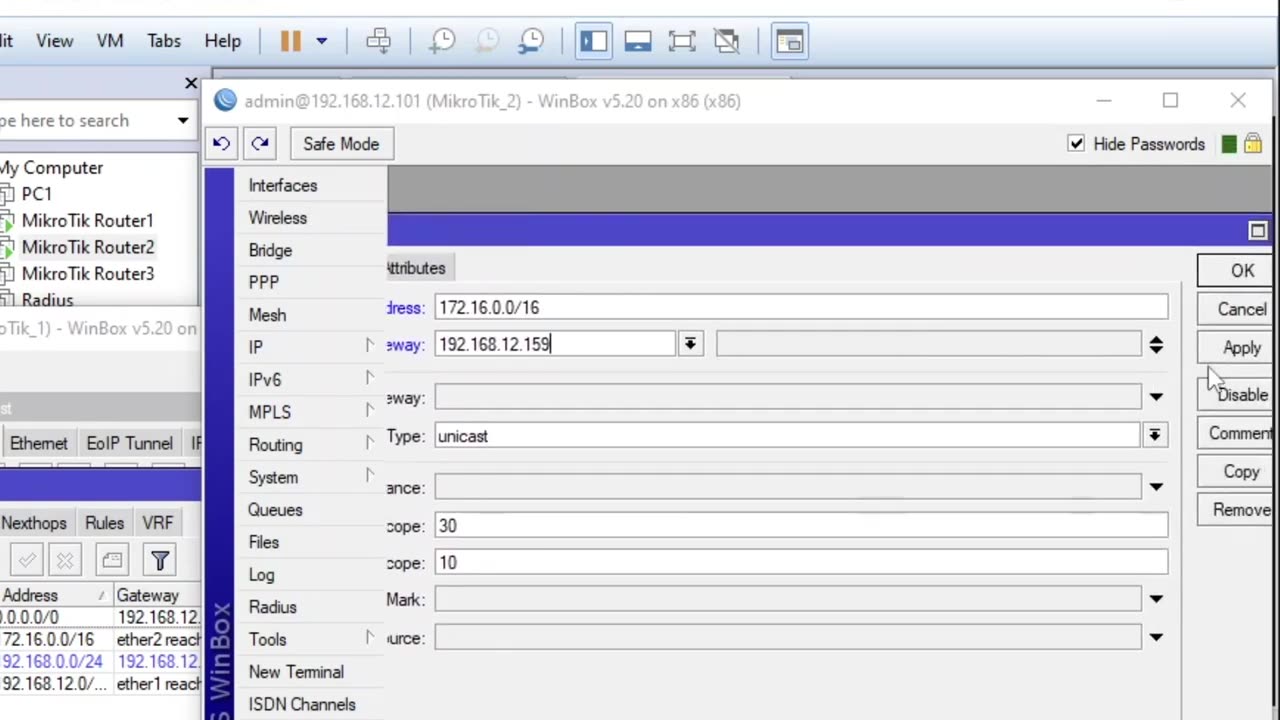1280x720 pixels.
Task: Expand the Pref. Source dropdown arrow
Action: click(x=1156, y=638)
